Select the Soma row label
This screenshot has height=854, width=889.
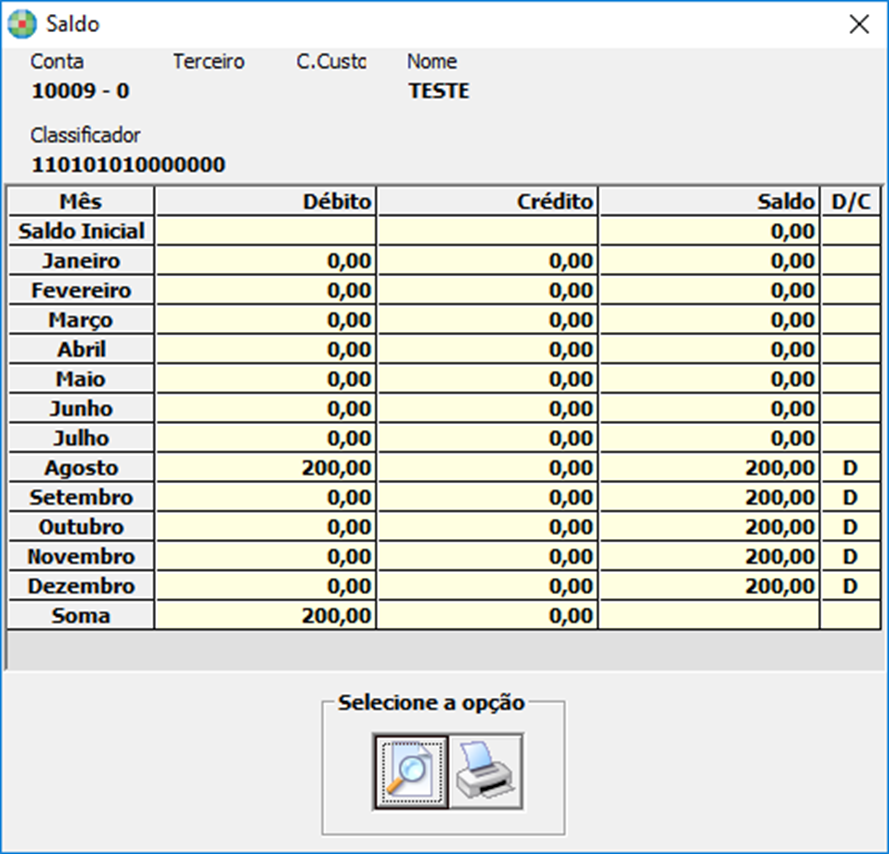(x=81, y=615)
